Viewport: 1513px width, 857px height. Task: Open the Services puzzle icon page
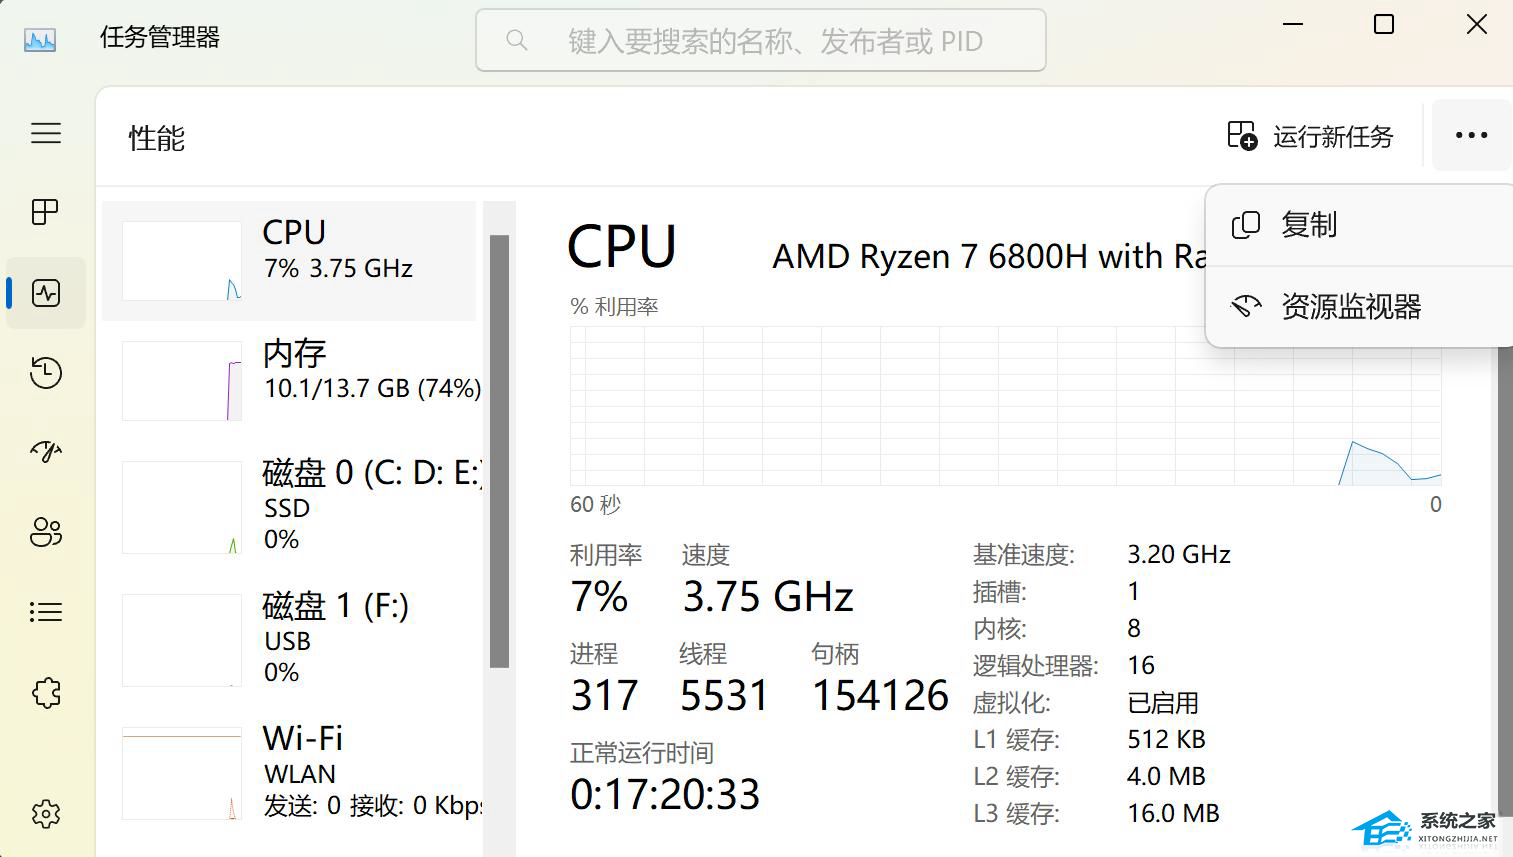pos(46,692)
